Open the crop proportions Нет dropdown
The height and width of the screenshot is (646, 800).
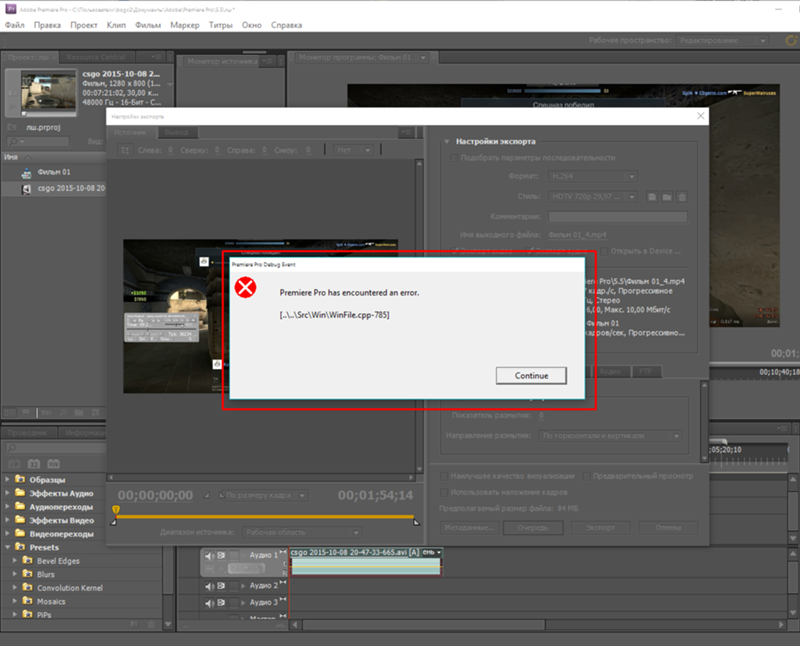pyautogui.click(x=354, y=150)
